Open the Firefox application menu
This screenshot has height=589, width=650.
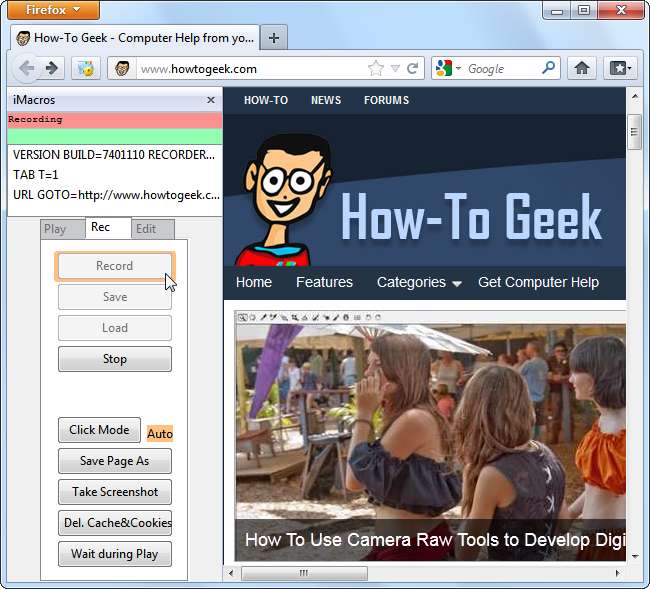click(x=53, y=10)
